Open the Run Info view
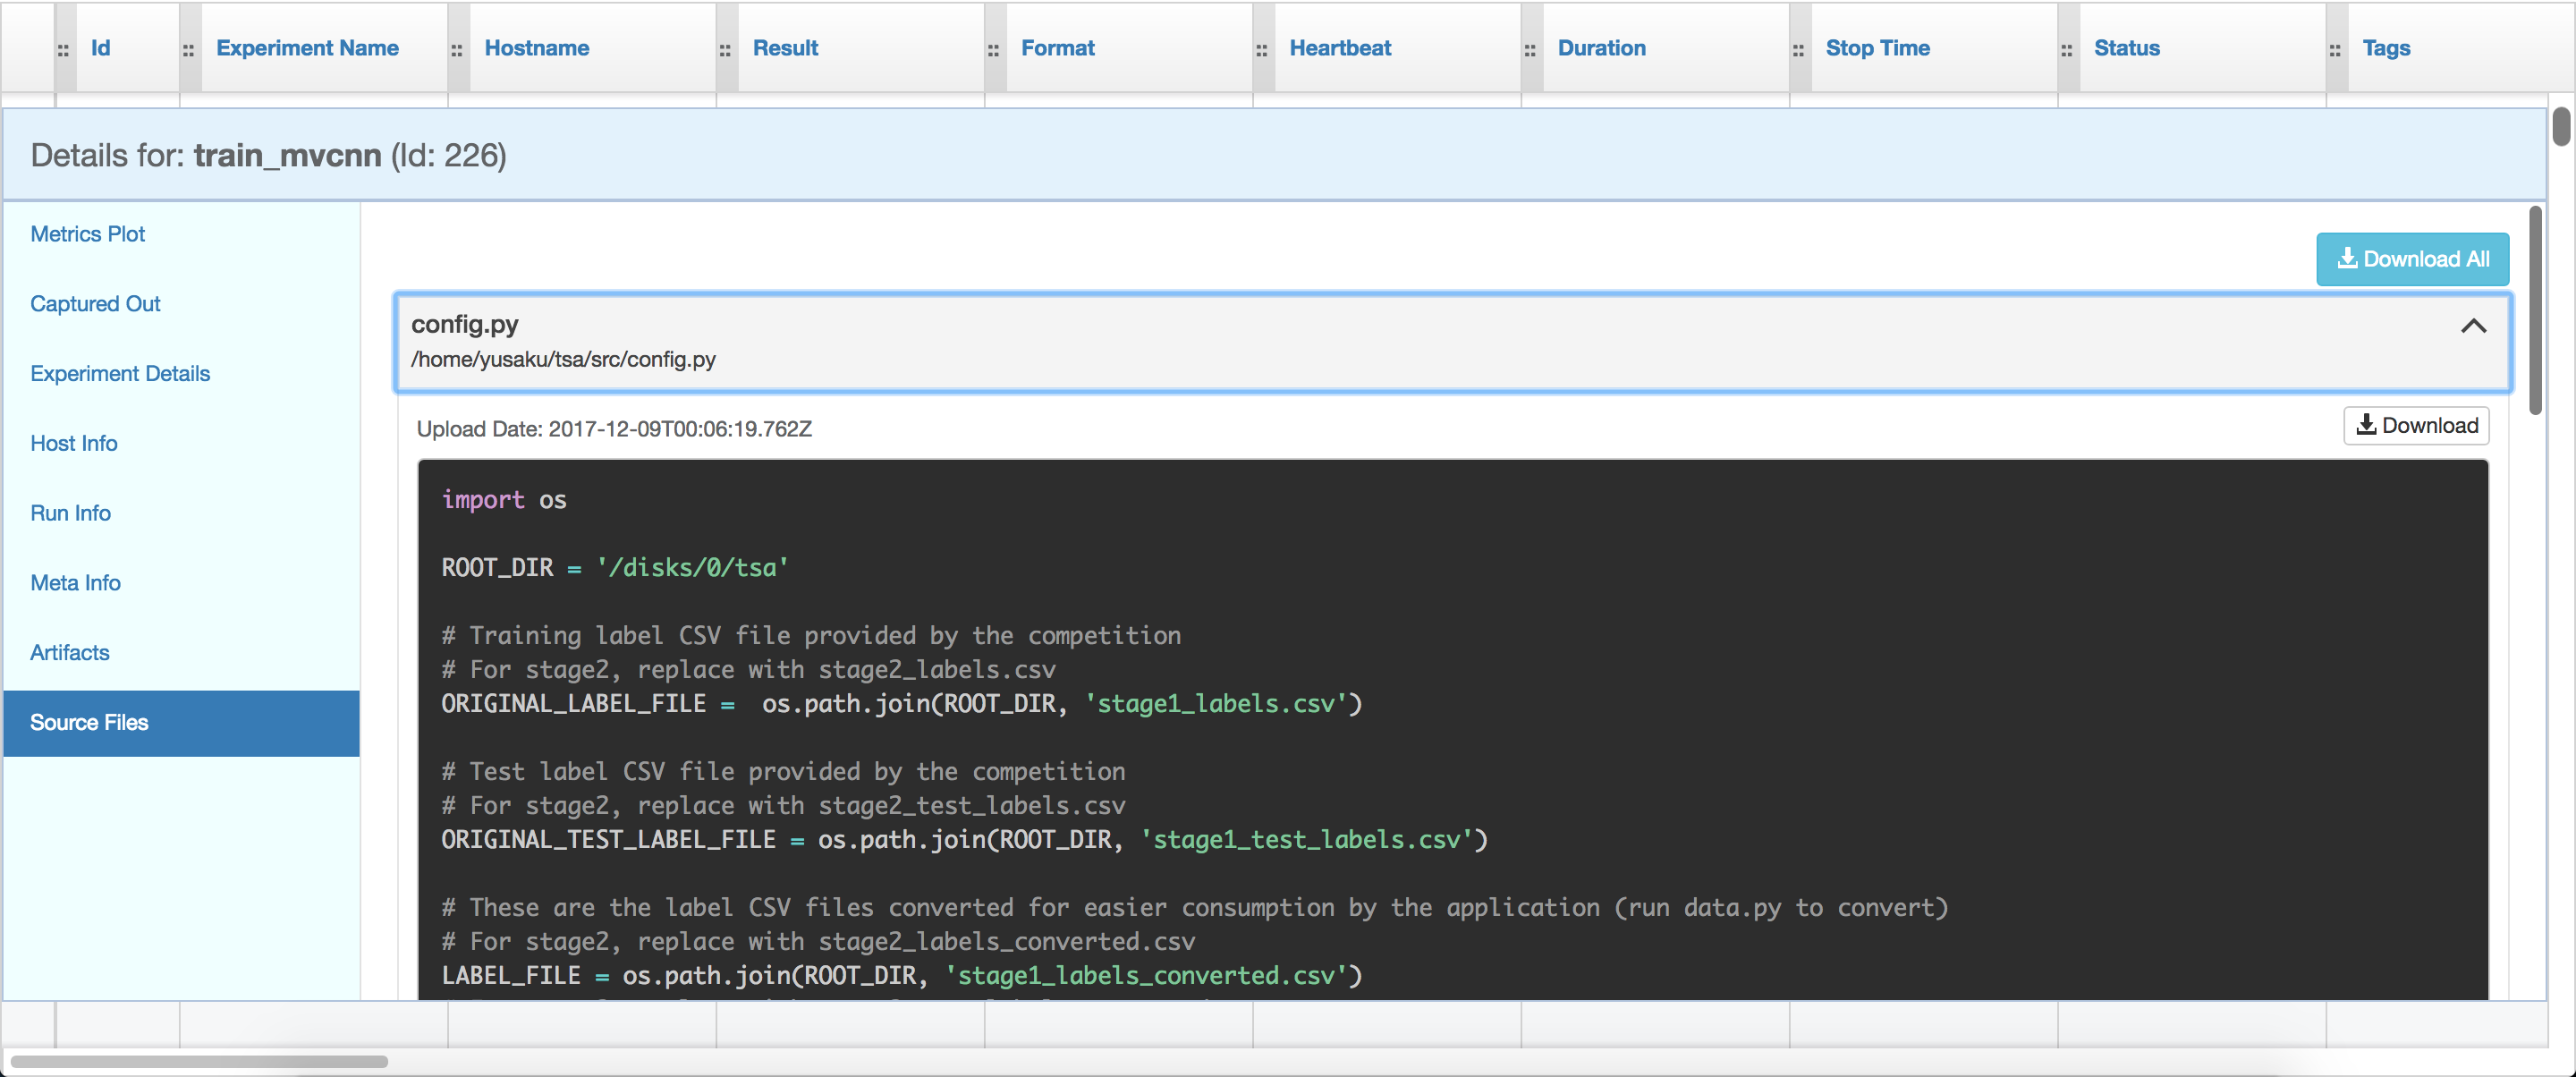The height and width of the screenshot is (1077, 2576). [70, 513]
